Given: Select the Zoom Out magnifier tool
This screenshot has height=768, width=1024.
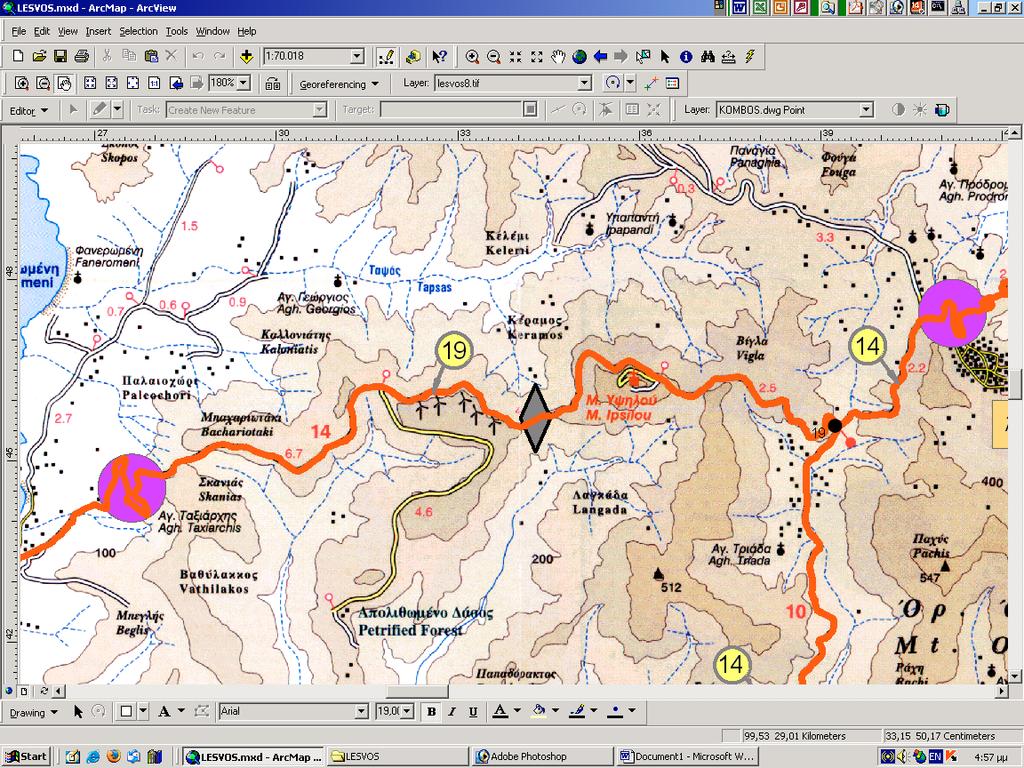Looking at the screenshot, I should [x=494, y=57].
